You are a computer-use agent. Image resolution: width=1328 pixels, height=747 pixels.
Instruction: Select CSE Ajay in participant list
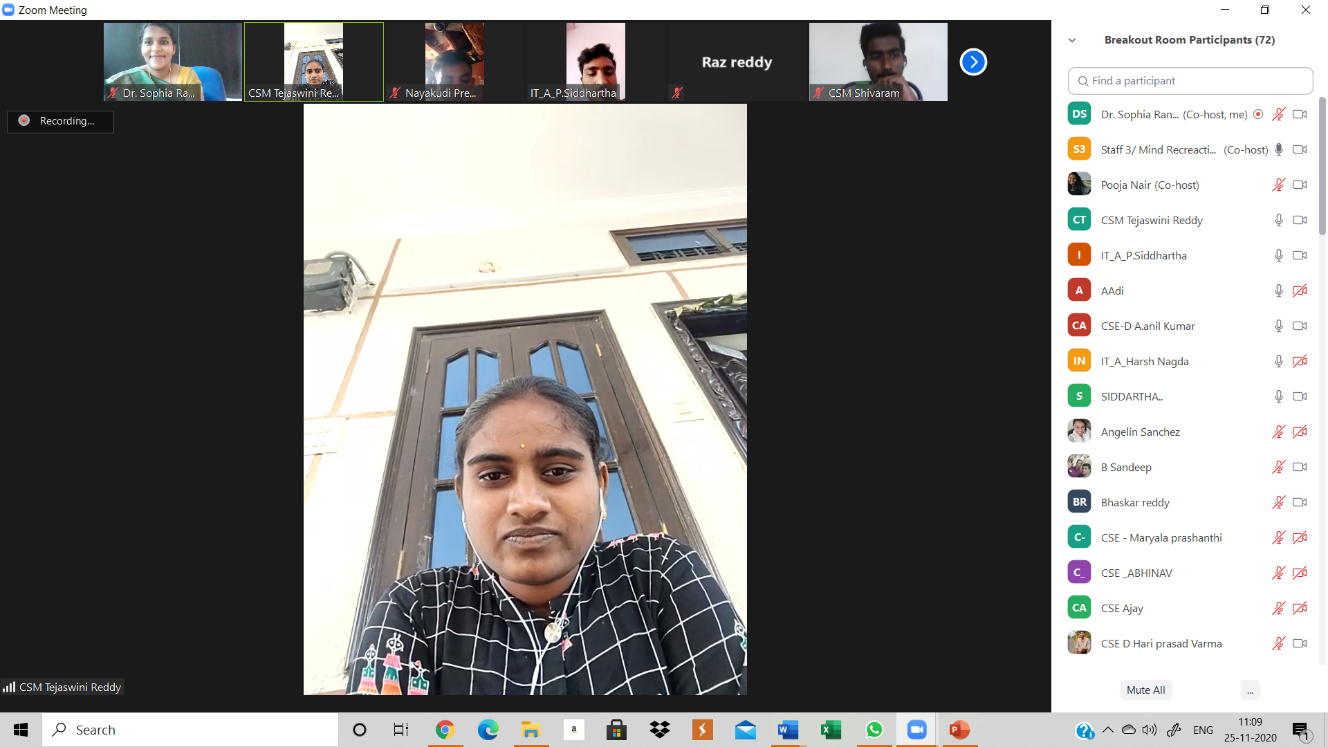point(1122,608)
